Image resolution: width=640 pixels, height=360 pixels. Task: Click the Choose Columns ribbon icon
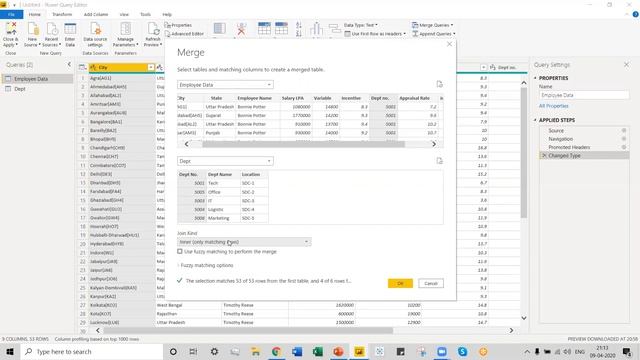click(220, 29)
